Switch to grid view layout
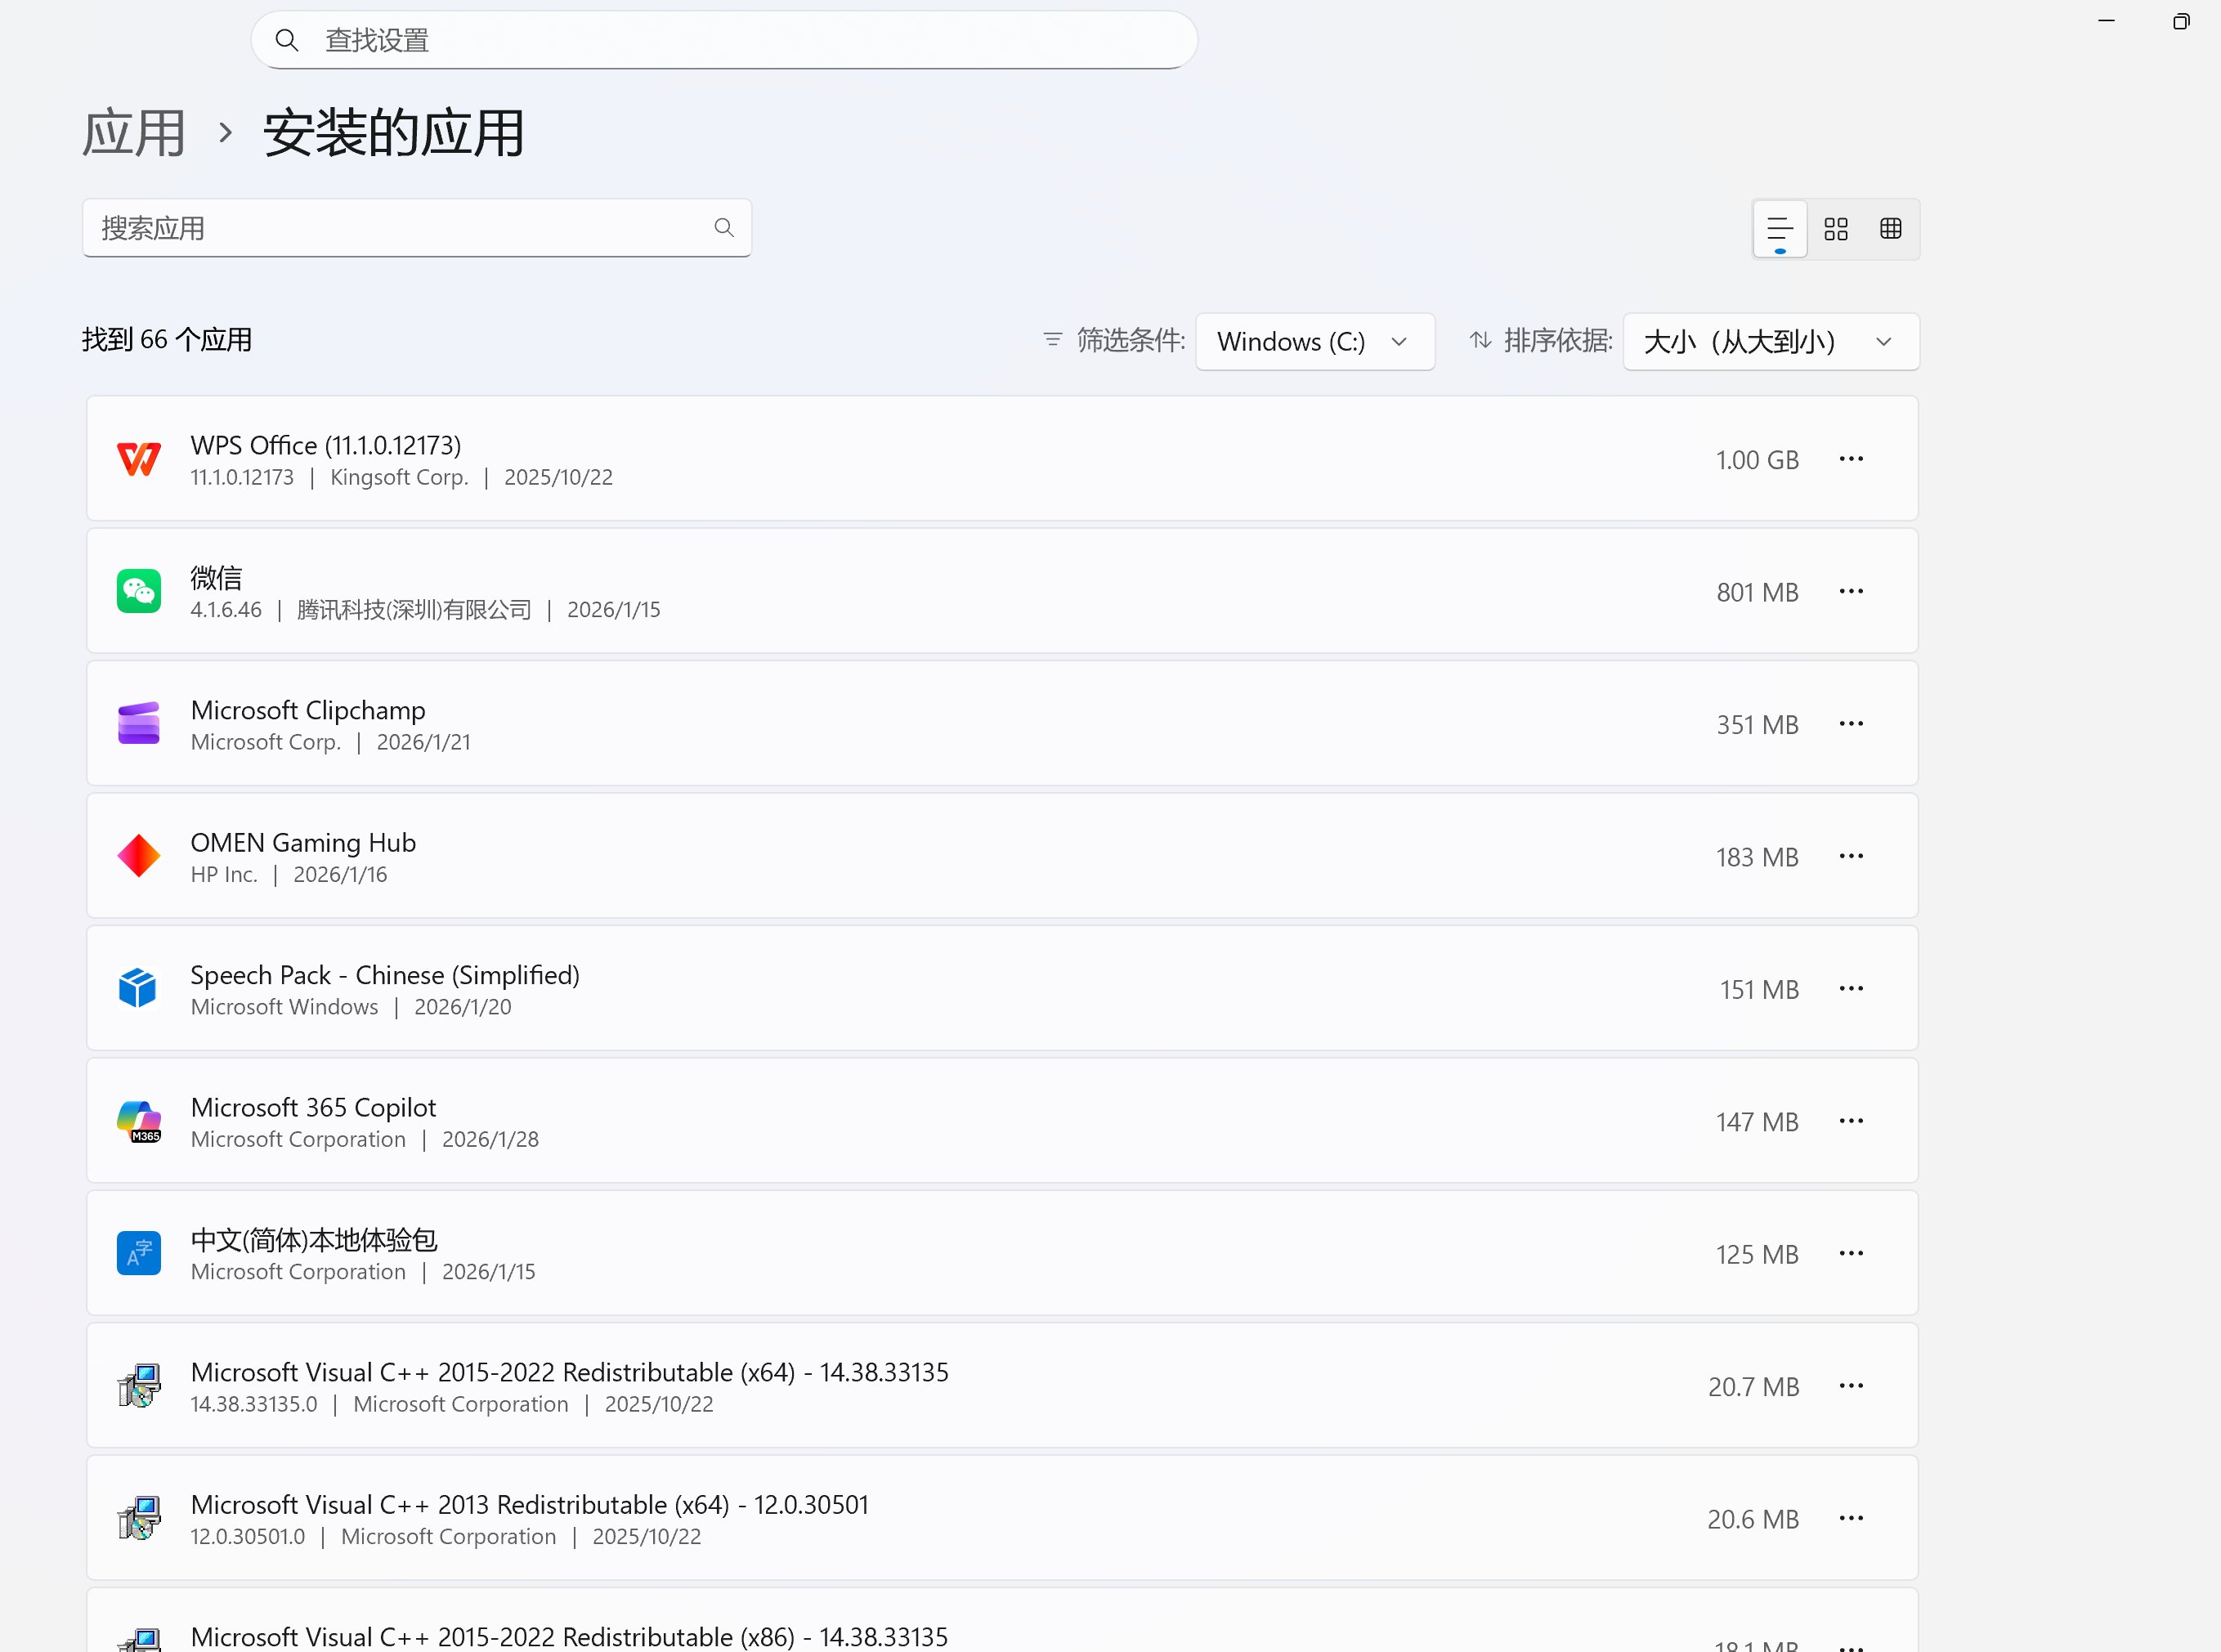2221x1652 pixels. click(x=1836, y=228)
